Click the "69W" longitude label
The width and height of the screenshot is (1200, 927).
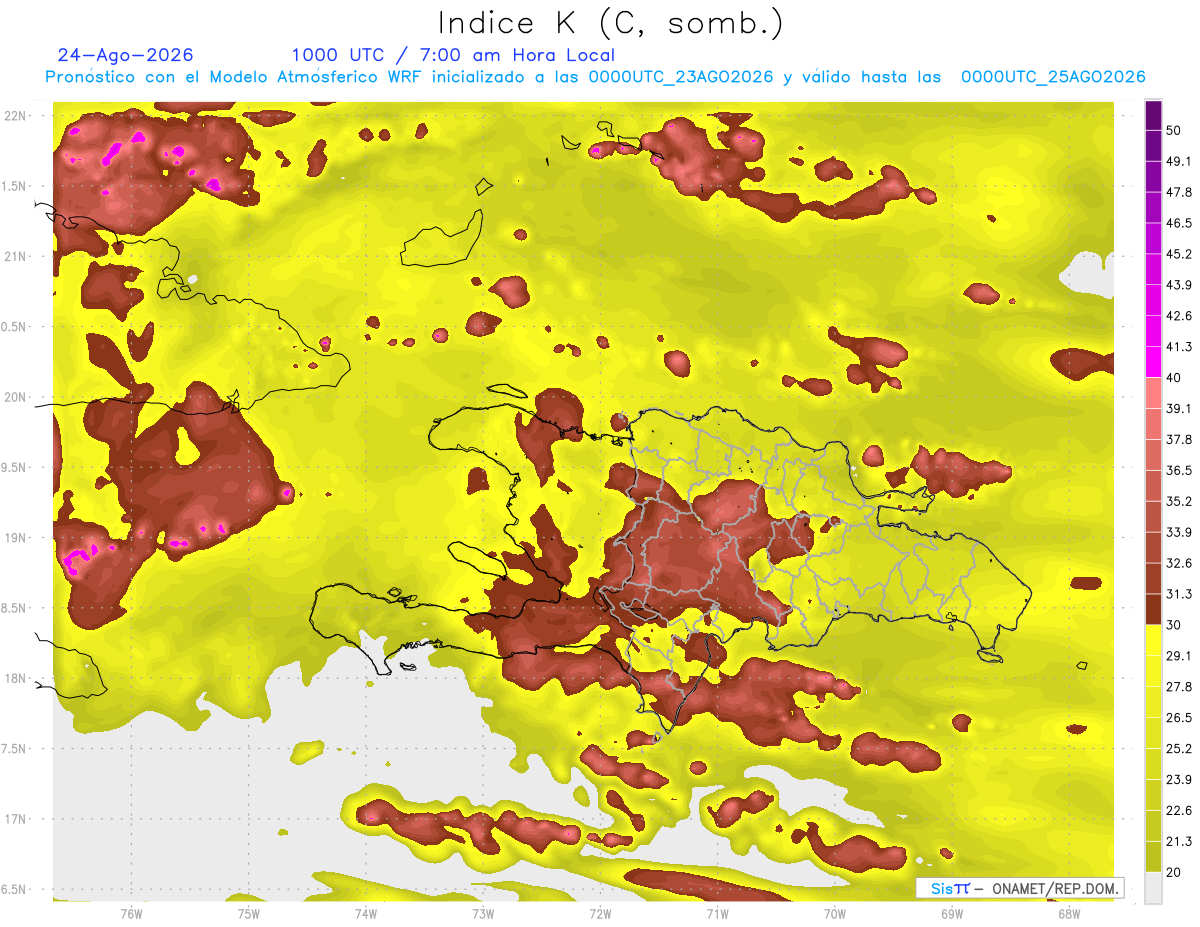pyautogui.click(x=951, y=914)
